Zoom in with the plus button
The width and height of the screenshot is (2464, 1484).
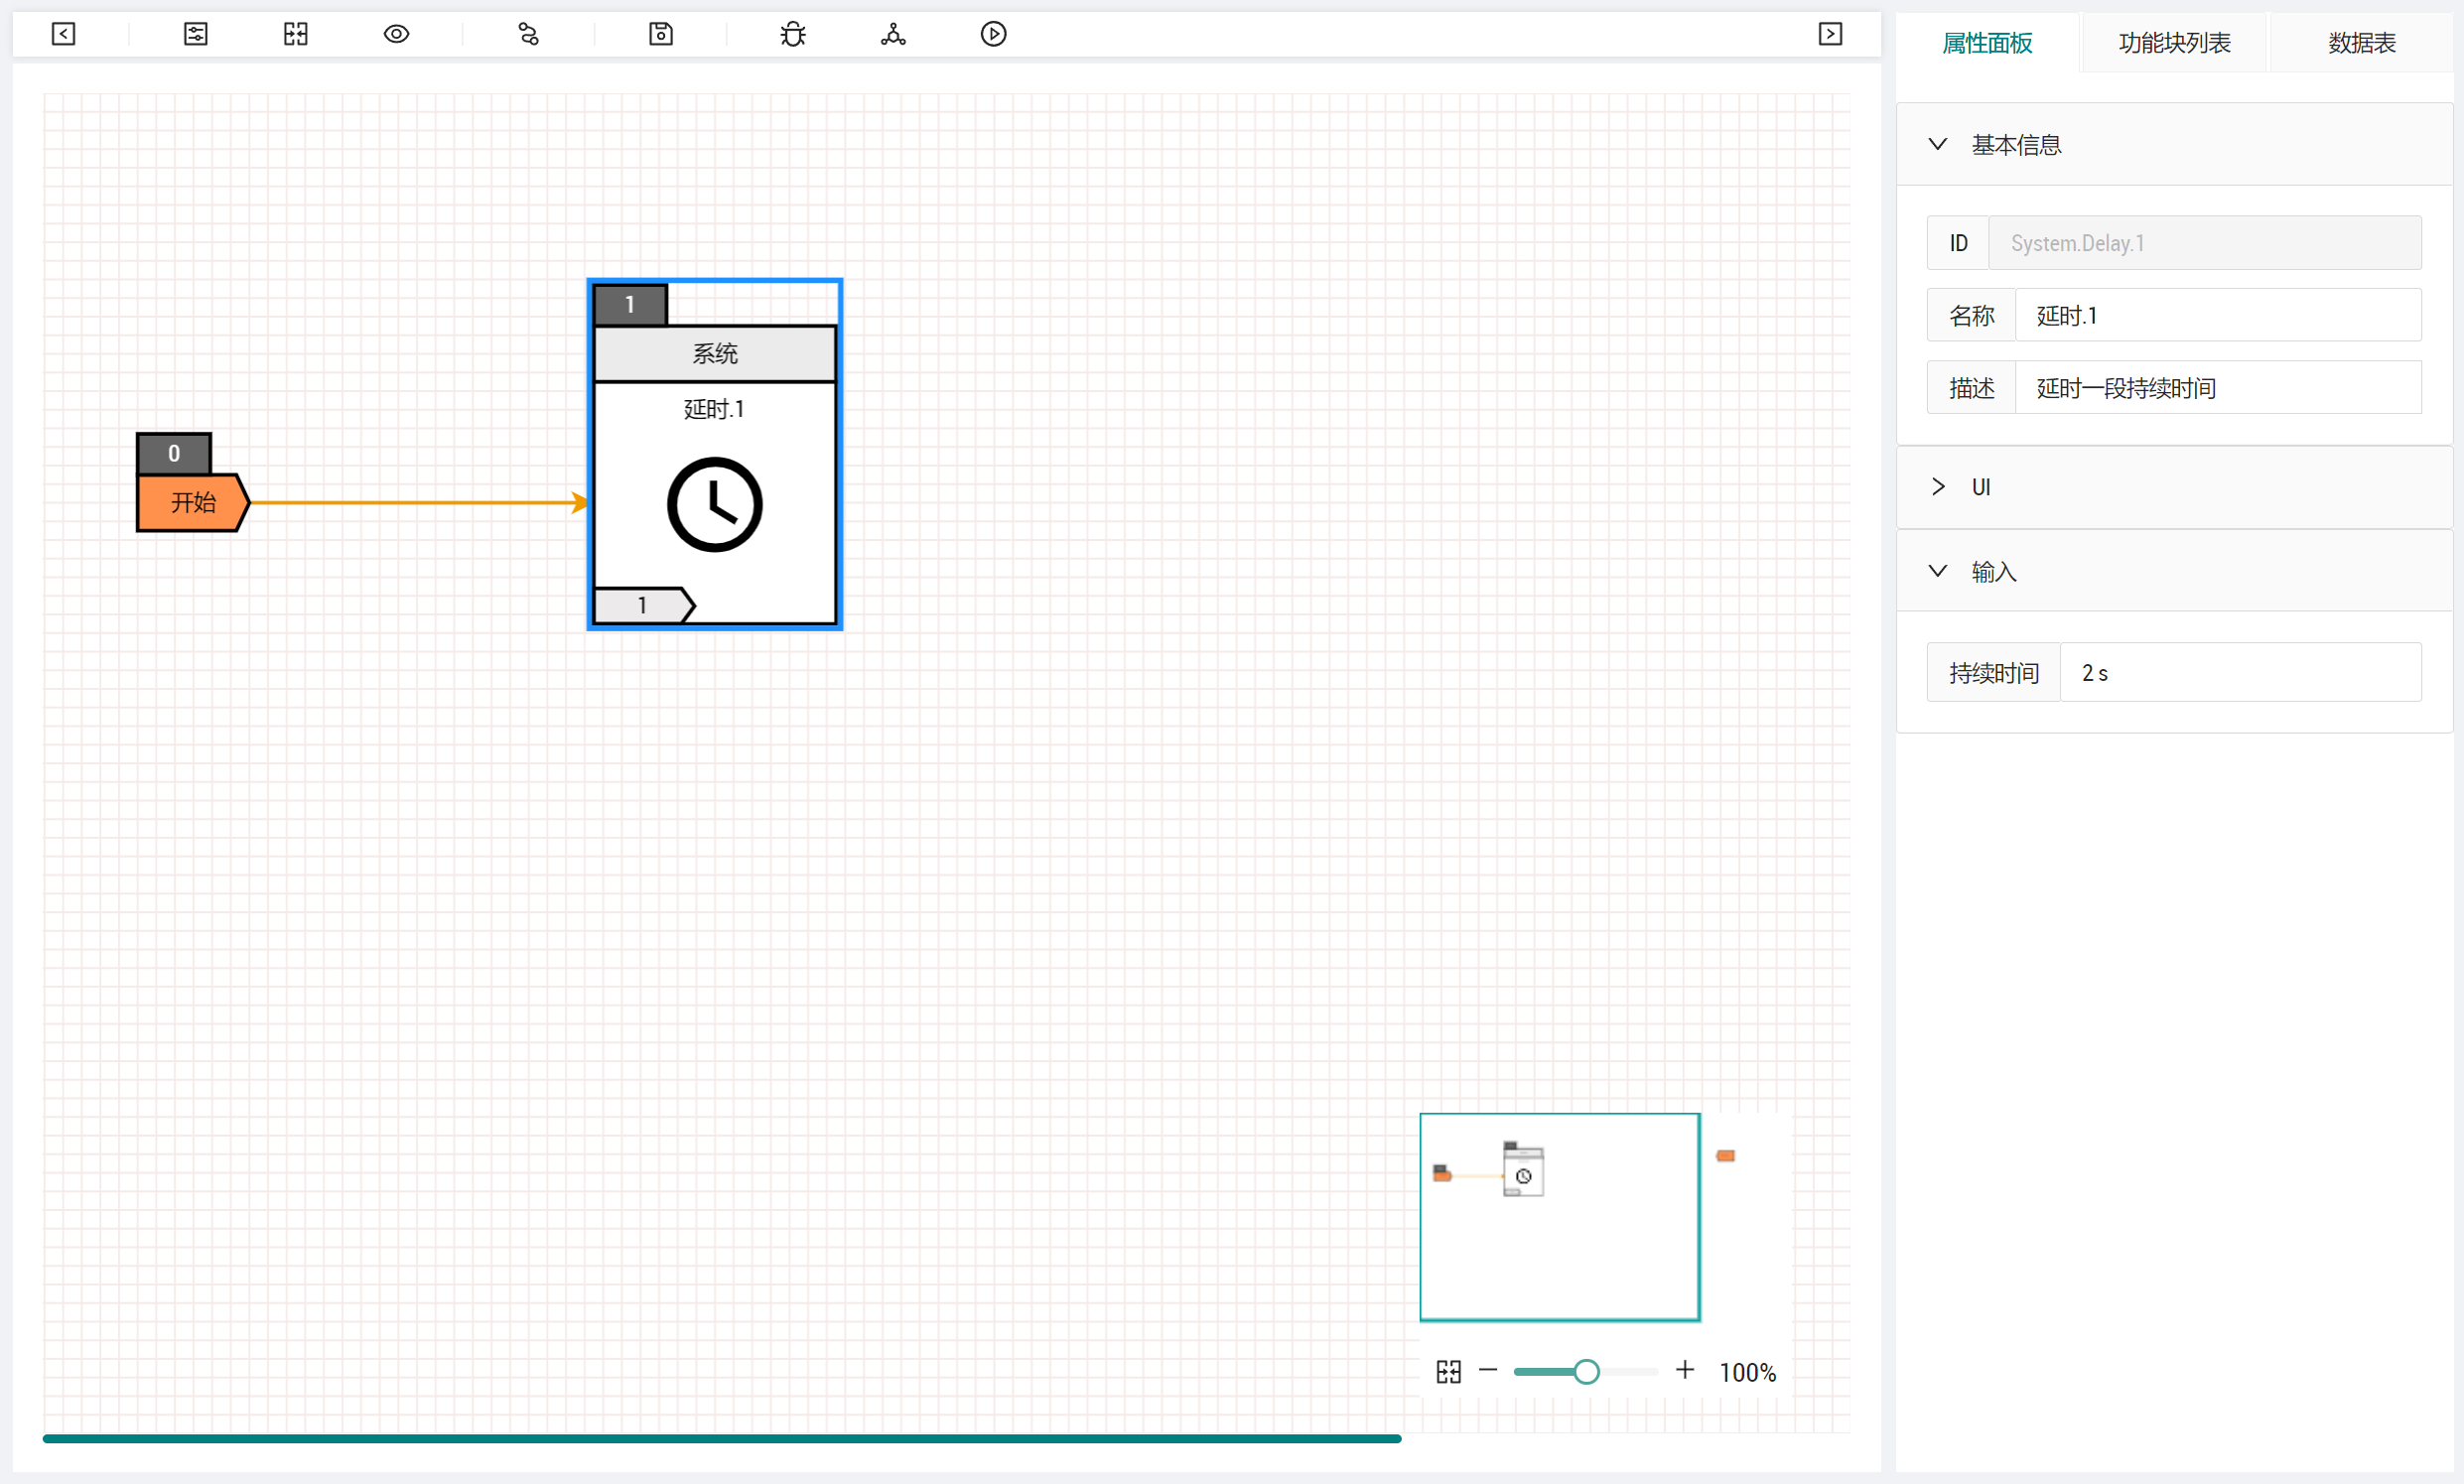click(1685, 1370)
